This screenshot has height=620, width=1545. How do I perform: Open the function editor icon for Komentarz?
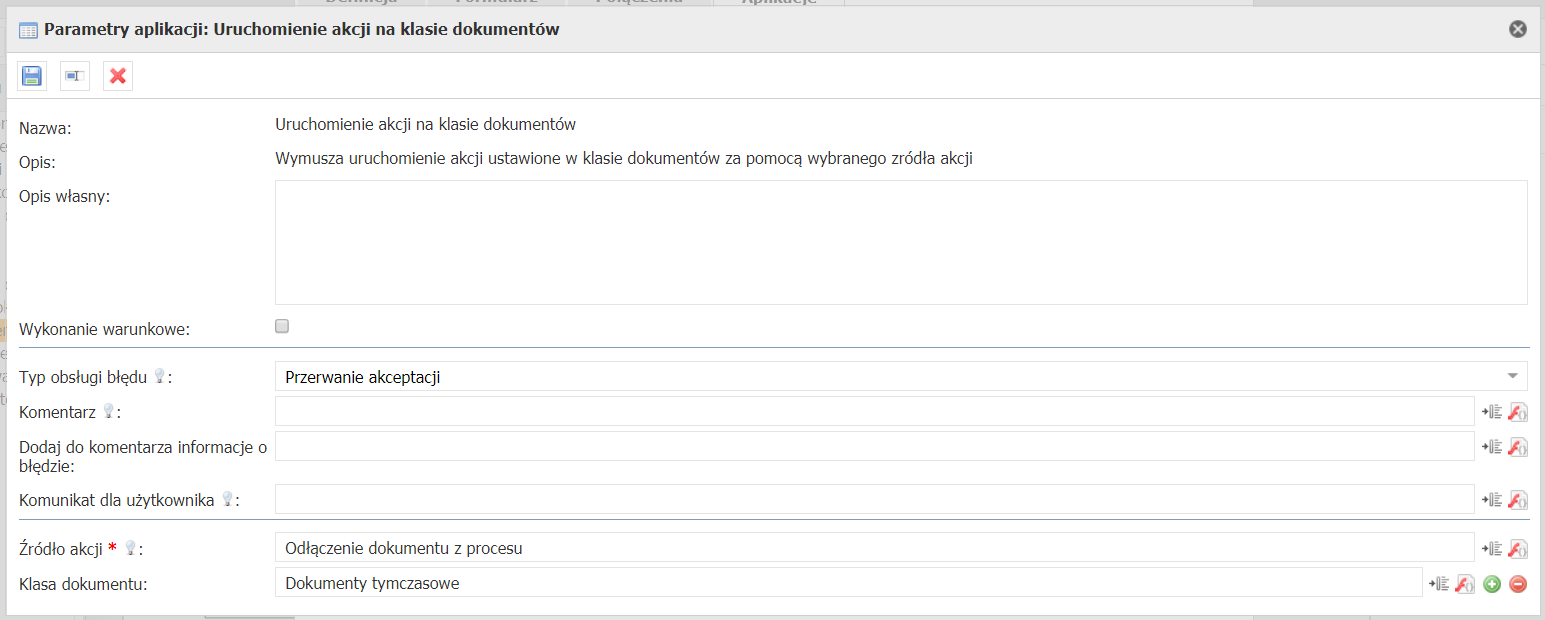tap(1518, 412)
